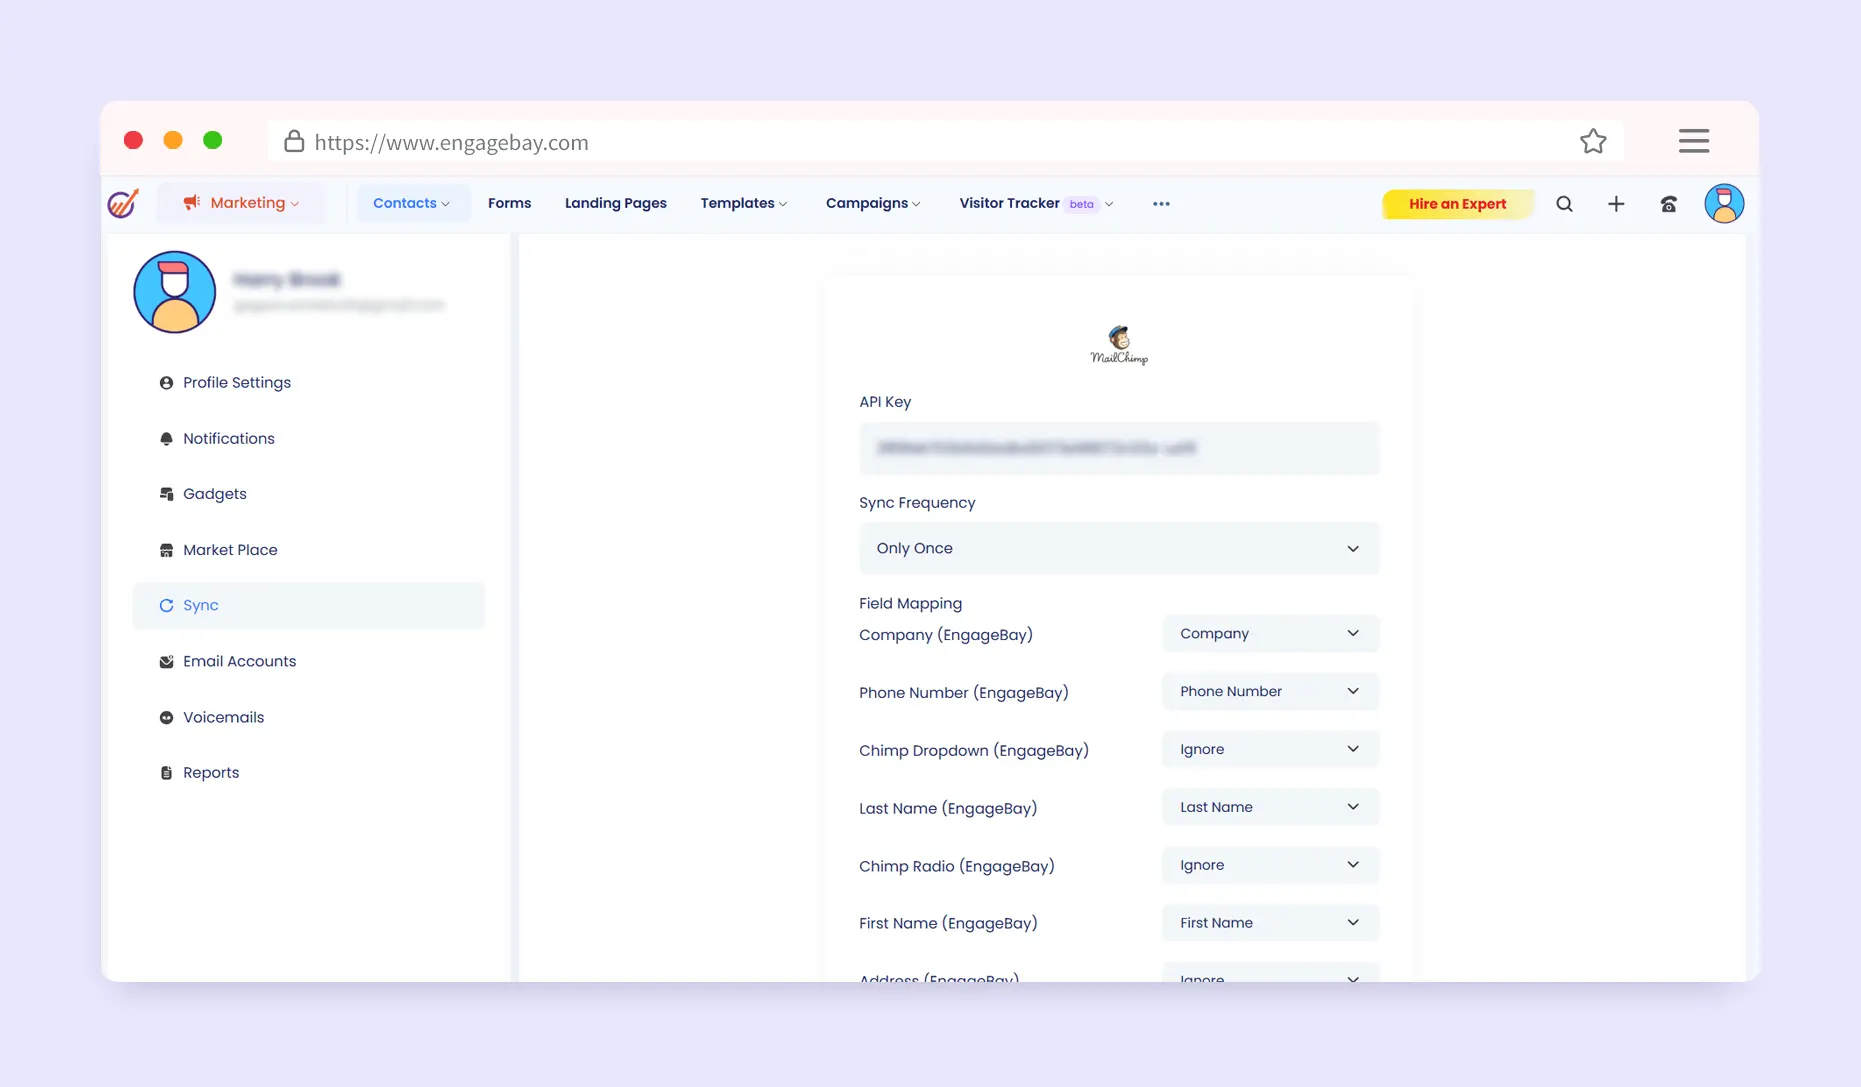1861x1087 pixels.
Task: Open Reports page
Action: pos(211,772)
